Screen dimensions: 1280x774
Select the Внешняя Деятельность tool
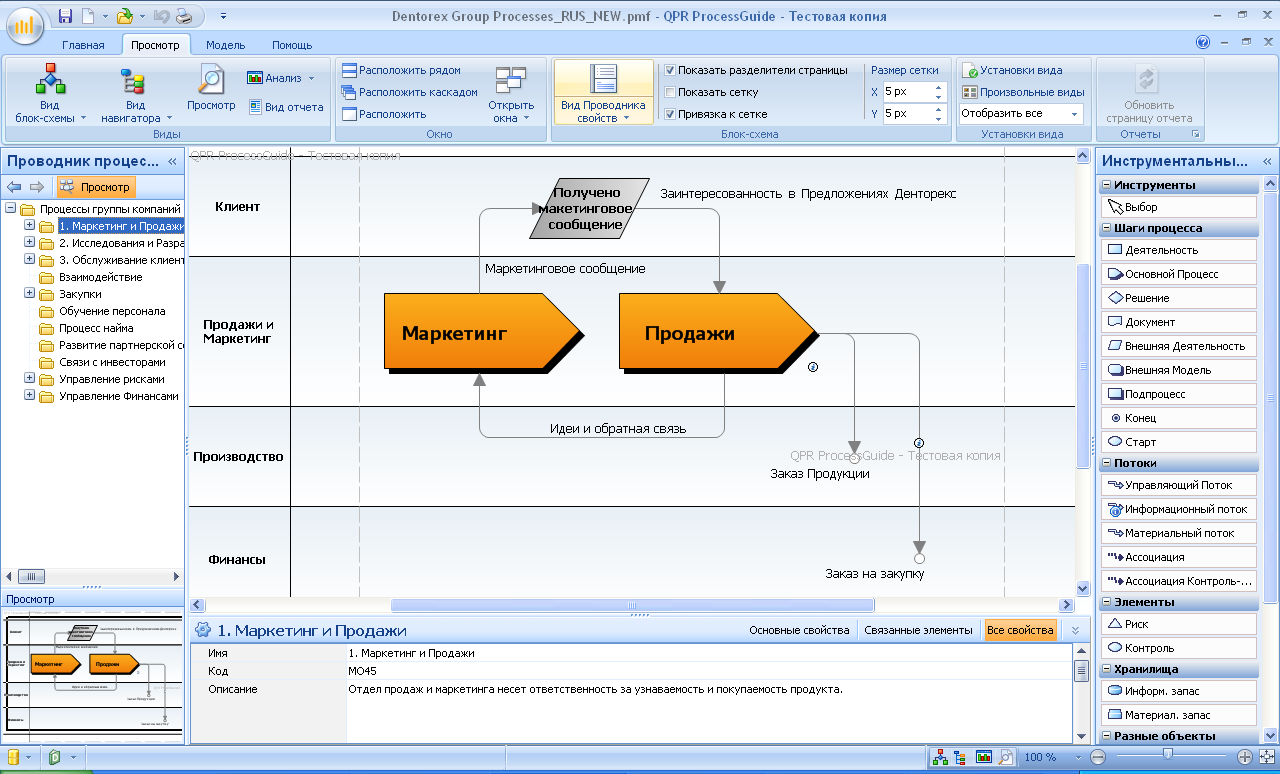coord(1179,346)
